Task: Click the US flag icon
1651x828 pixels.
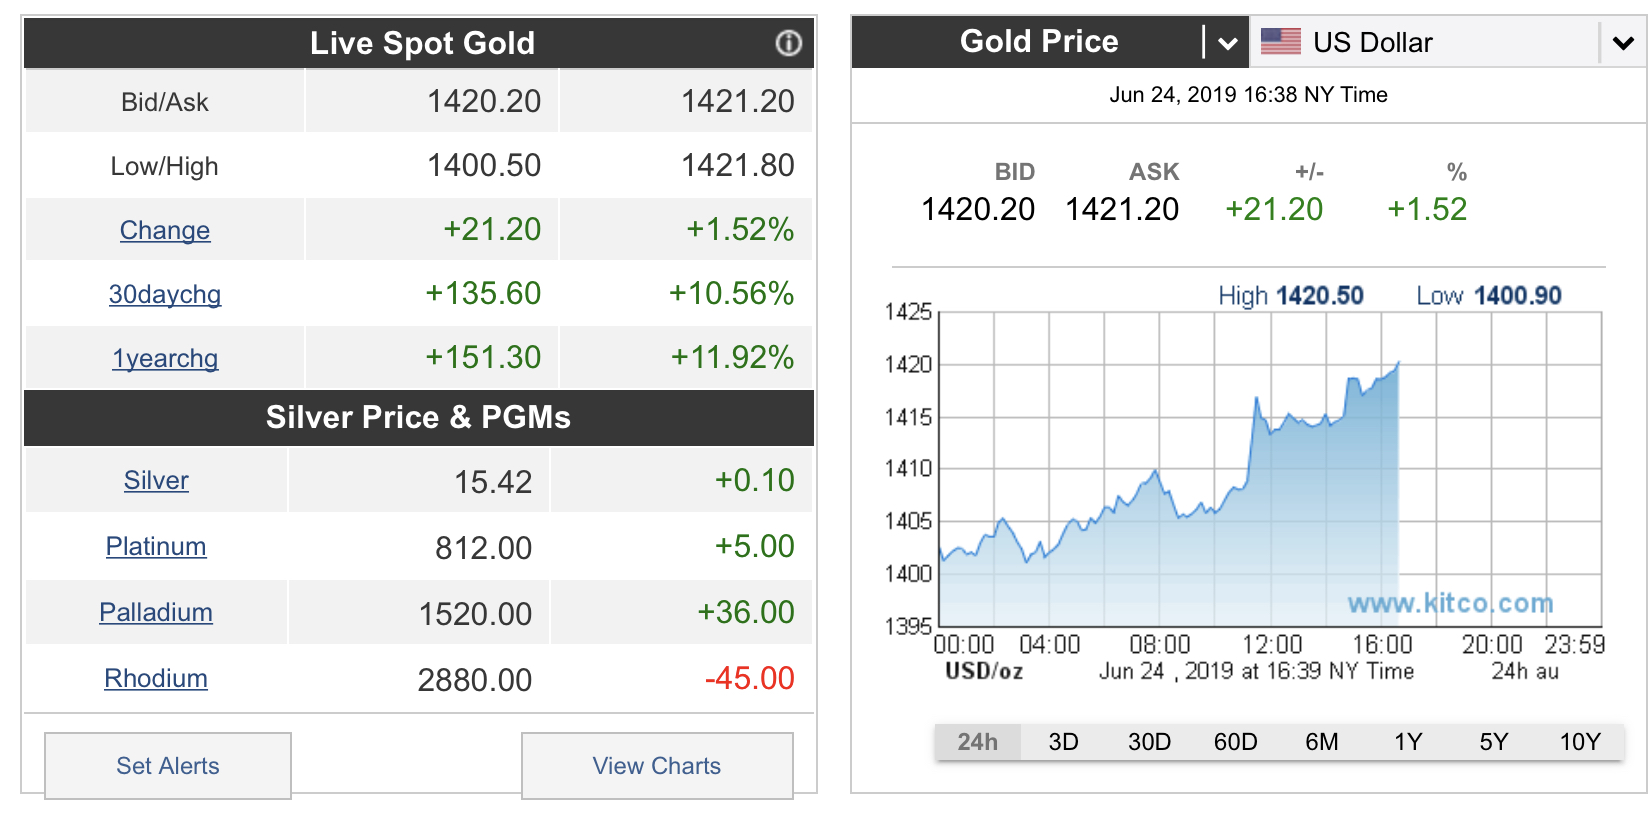Action: pyautogui.click(x=1280, y=42)
